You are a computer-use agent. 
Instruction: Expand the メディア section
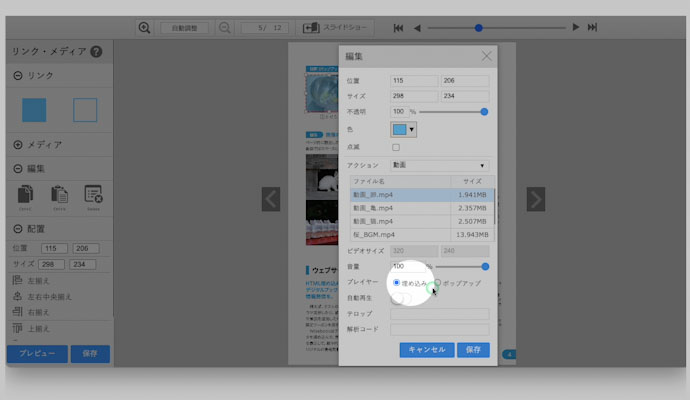coord(18,144)
